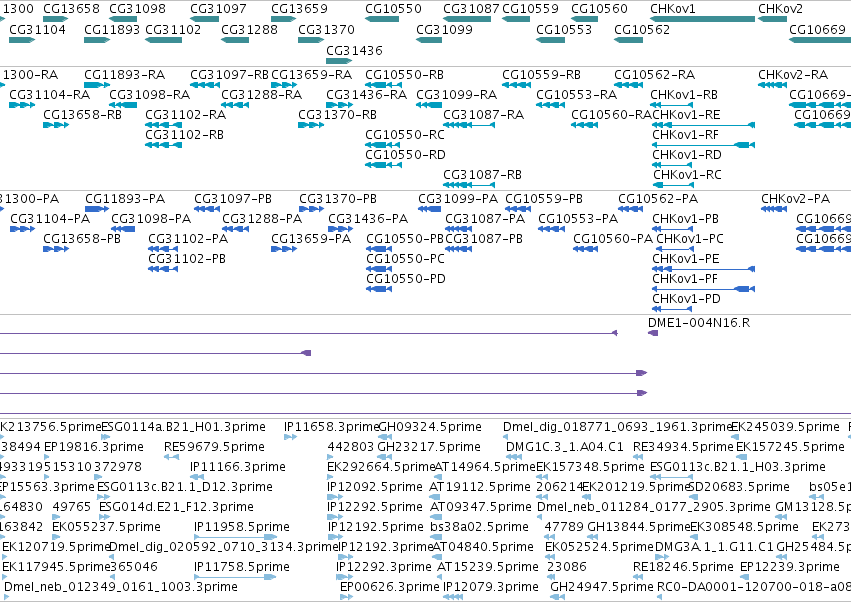Select the CG31104 gene label
Screen dimensions: 851x602
point(37,29)
